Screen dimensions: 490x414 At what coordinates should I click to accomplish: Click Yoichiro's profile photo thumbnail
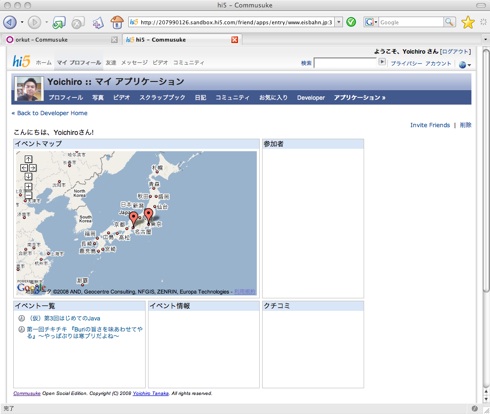[30, 89]
